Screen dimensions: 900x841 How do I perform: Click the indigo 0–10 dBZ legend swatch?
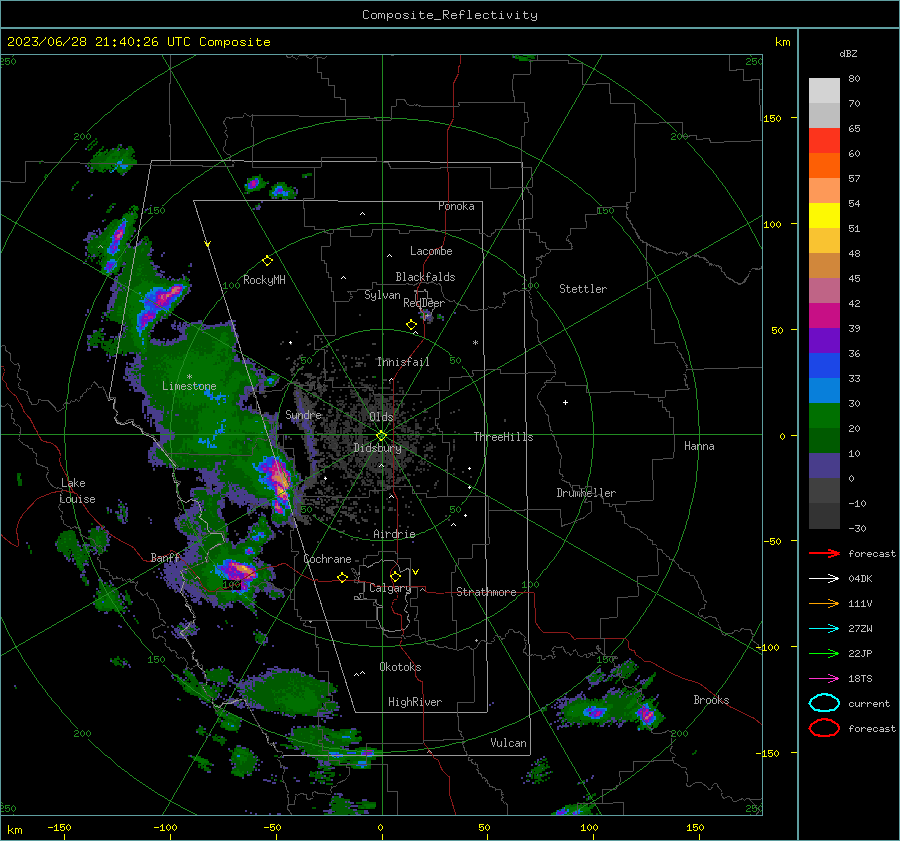(824, 466)
